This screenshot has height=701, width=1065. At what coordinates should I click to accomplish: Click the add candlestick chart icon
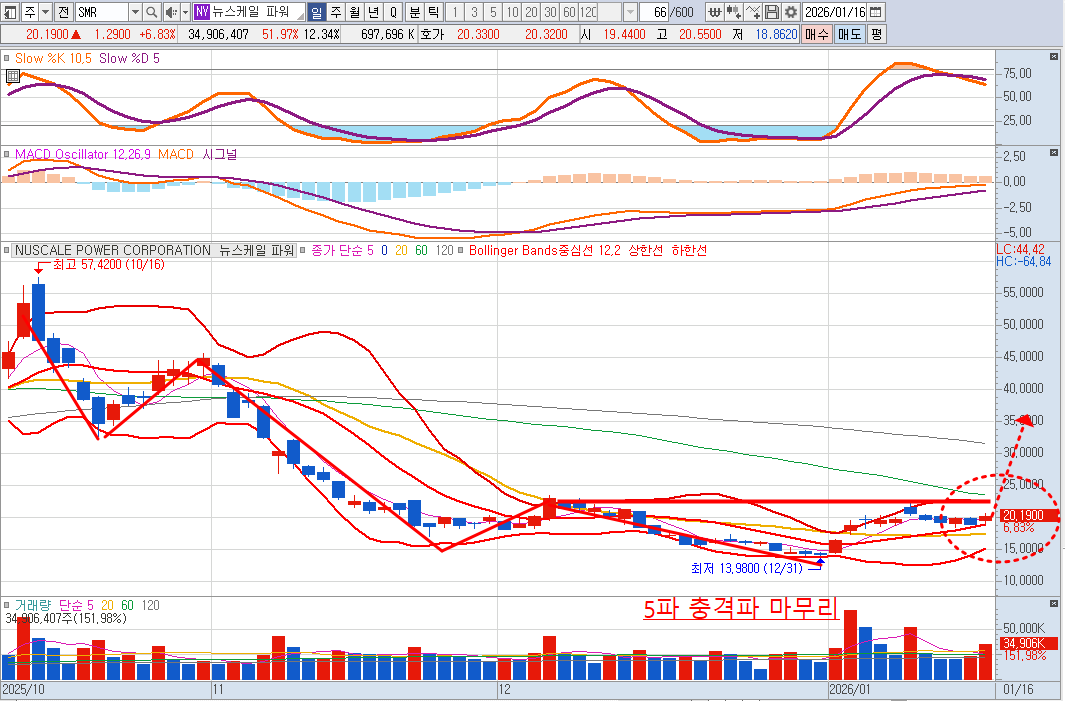click(733, 12)
